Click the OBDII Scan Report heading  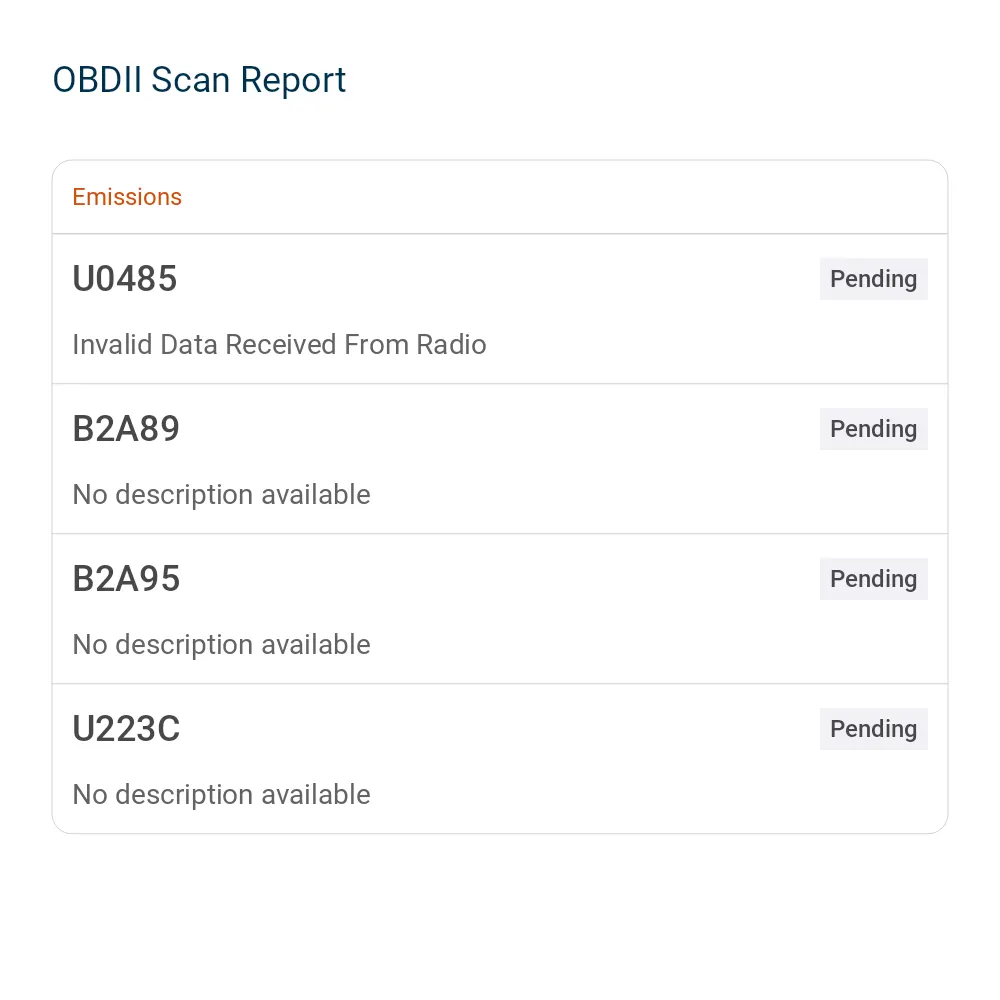199,80
